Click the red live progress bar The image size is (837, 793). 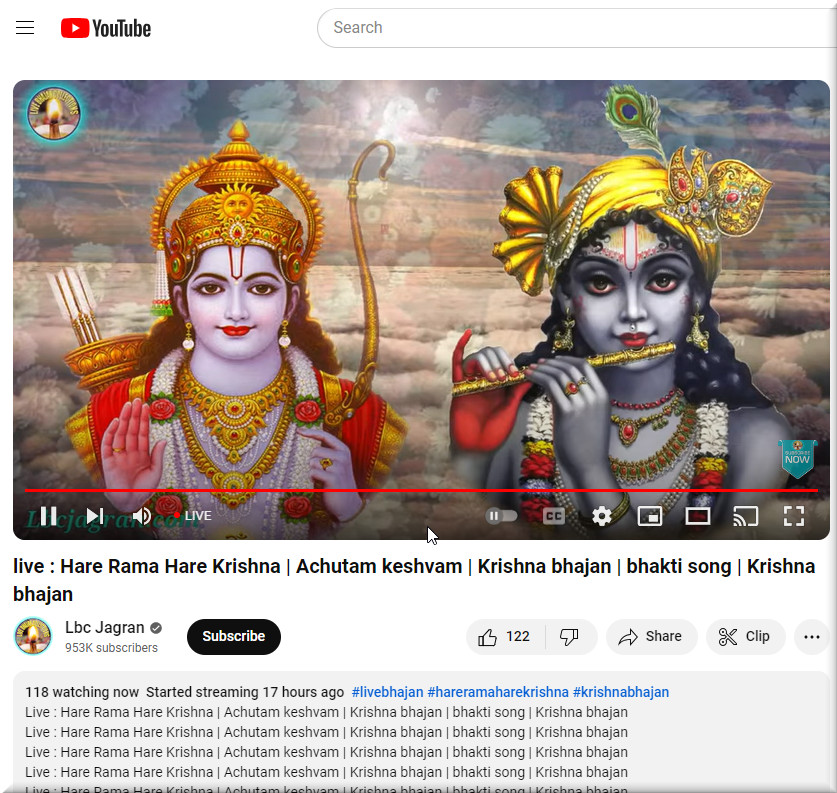pyautogui.click(x=400, y=490)
